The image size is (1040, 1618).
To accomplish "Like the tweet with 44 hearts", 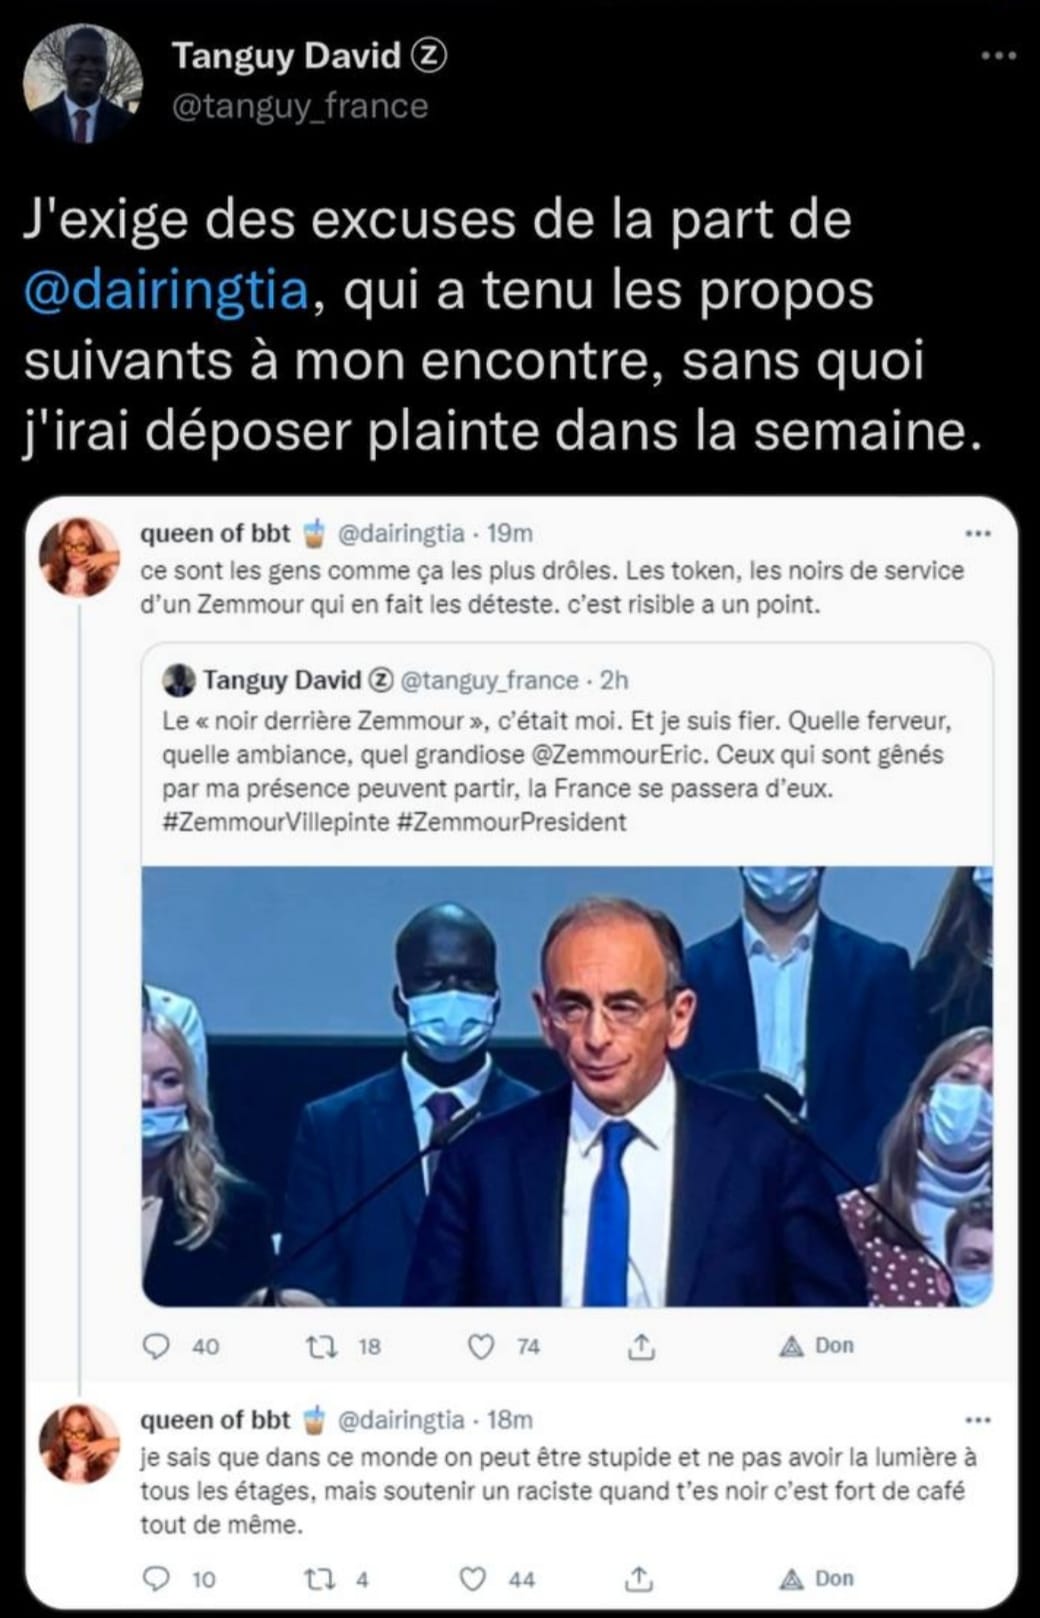I will pos(473,1579).
